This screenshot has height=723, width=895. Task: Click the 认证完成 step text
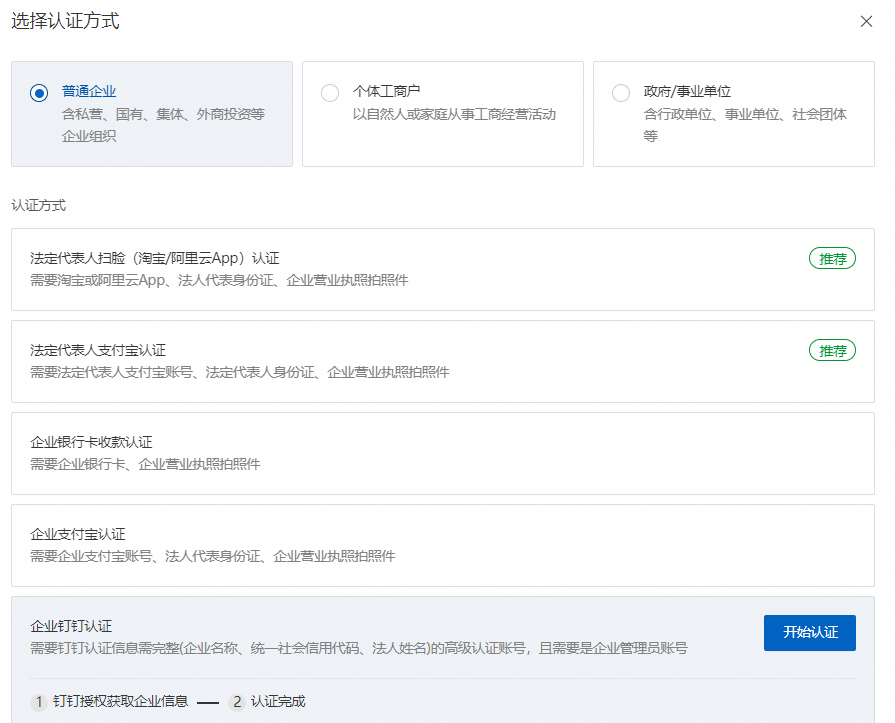pyautogui.click(x=278, y=701)
